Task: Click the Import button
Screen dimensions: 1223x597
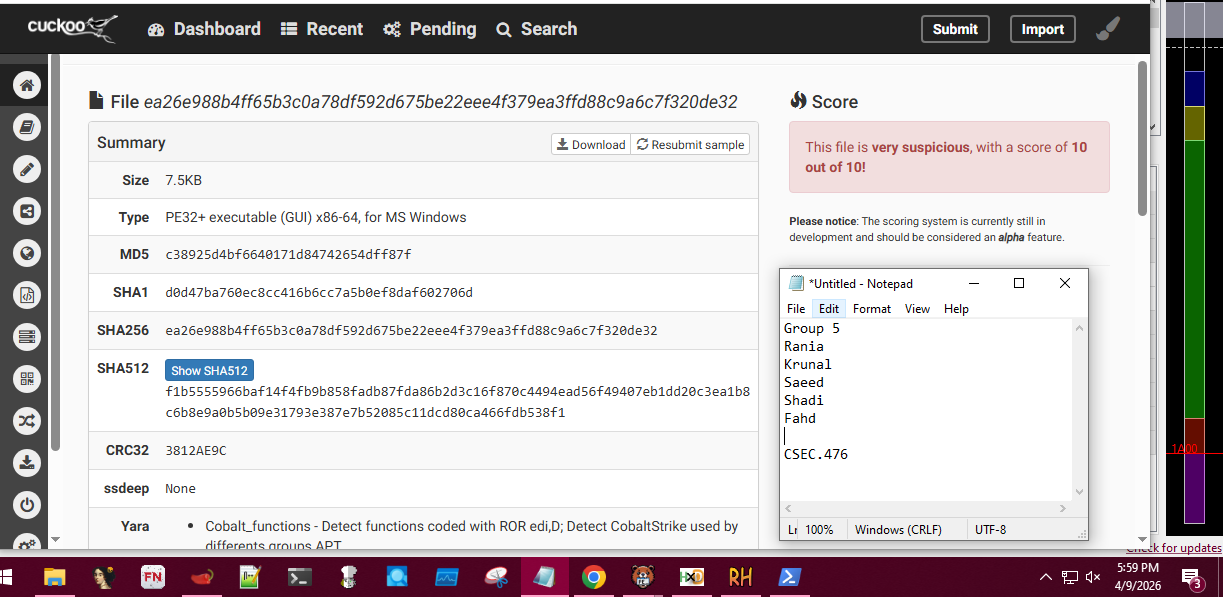Action: (1042, 29)
